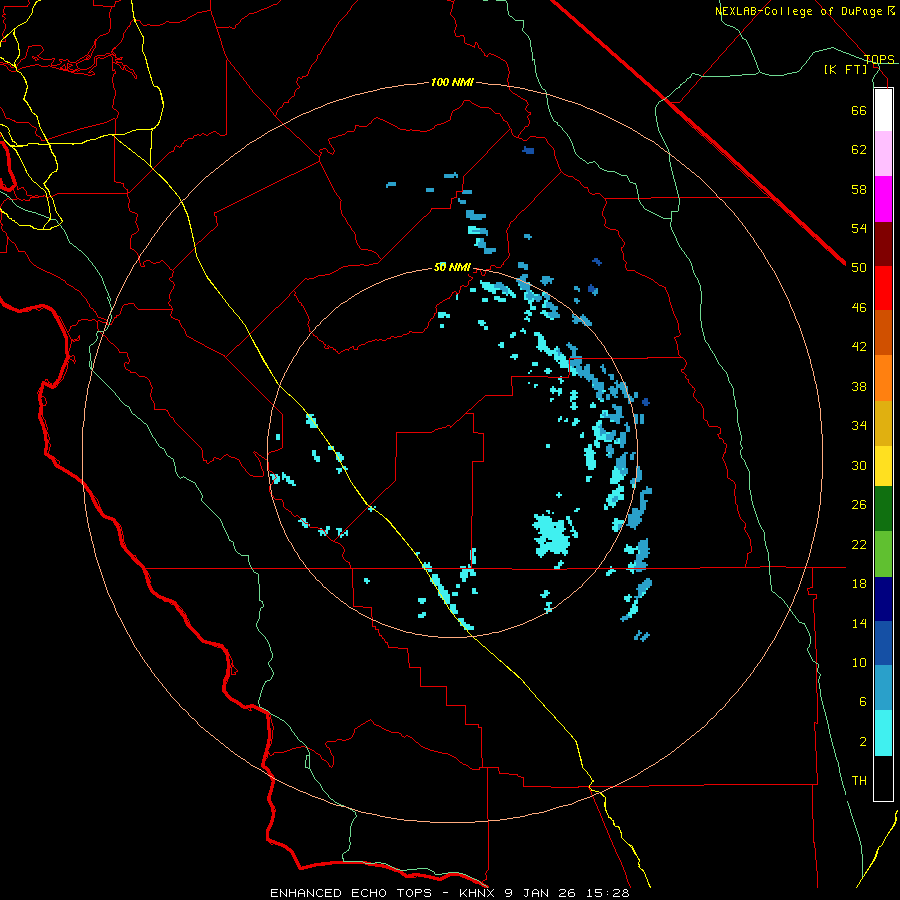900x900 pixels.
Task: Click the dark orange 42-46 kft swatch
Action: click(x=883, y=333)
